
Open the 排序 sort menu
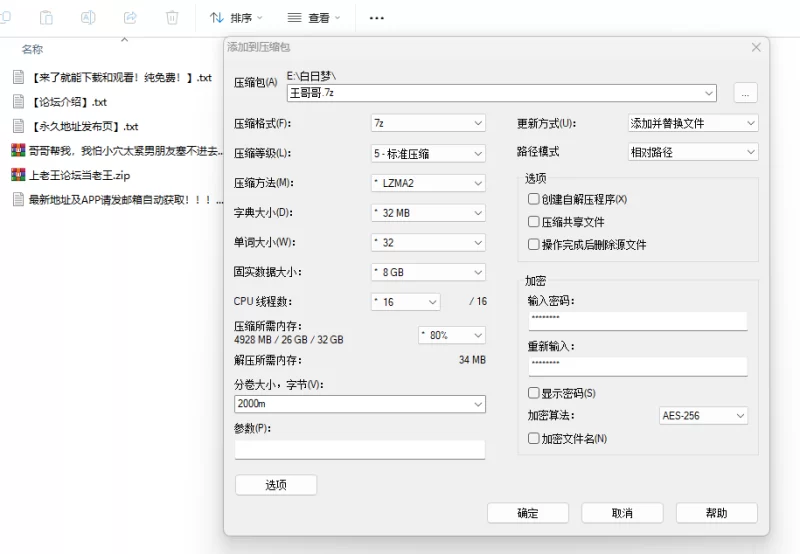tap(236, 18)
